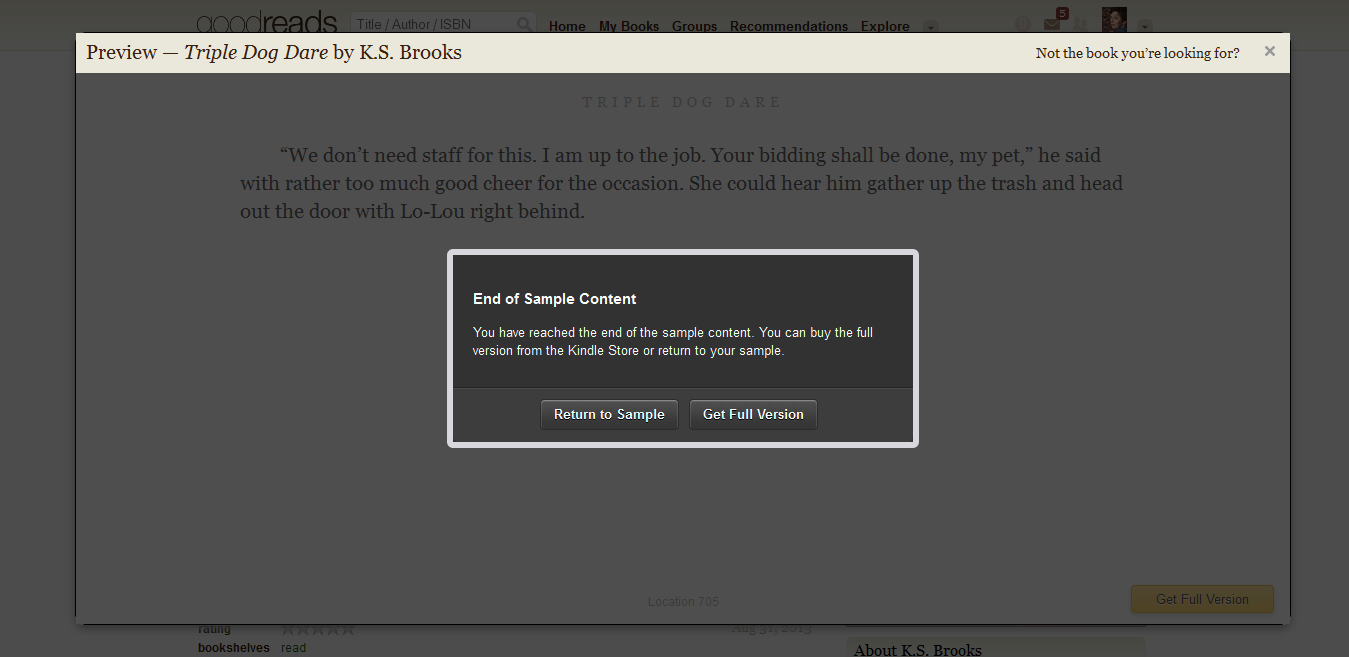Open the notifications icon left of the envelope
Viewport: 1349px width, 657px height.
pyautogui.click(x=1022, y=24)
